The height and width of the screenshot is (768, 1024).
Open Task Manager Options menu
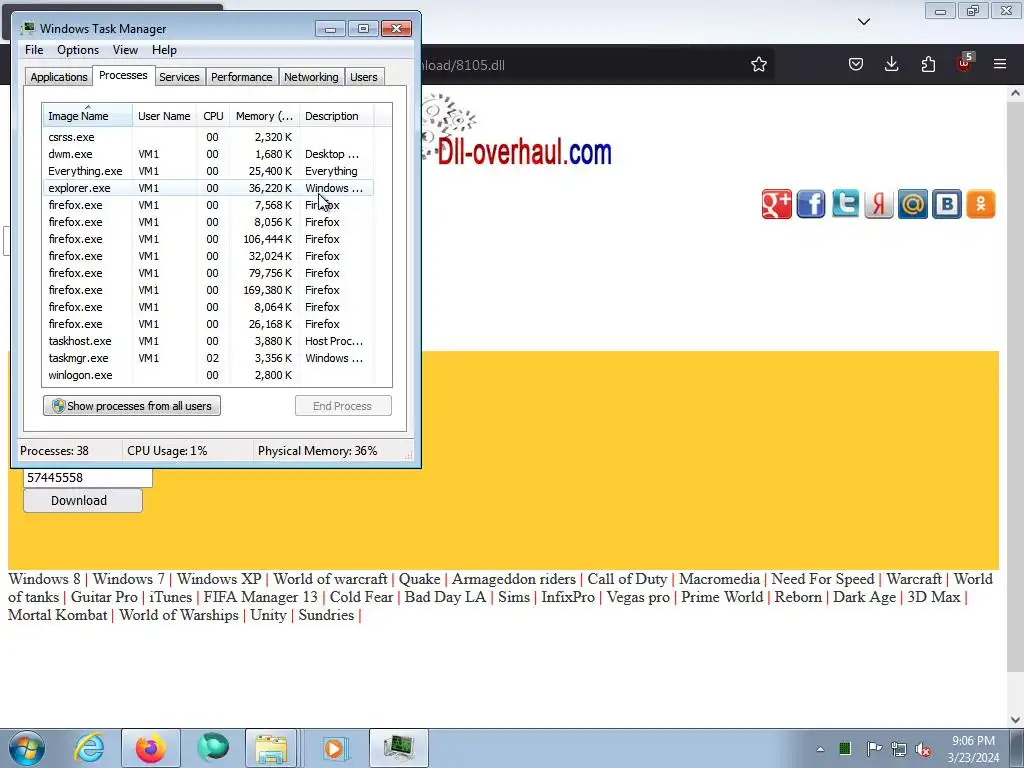(78, 50)
